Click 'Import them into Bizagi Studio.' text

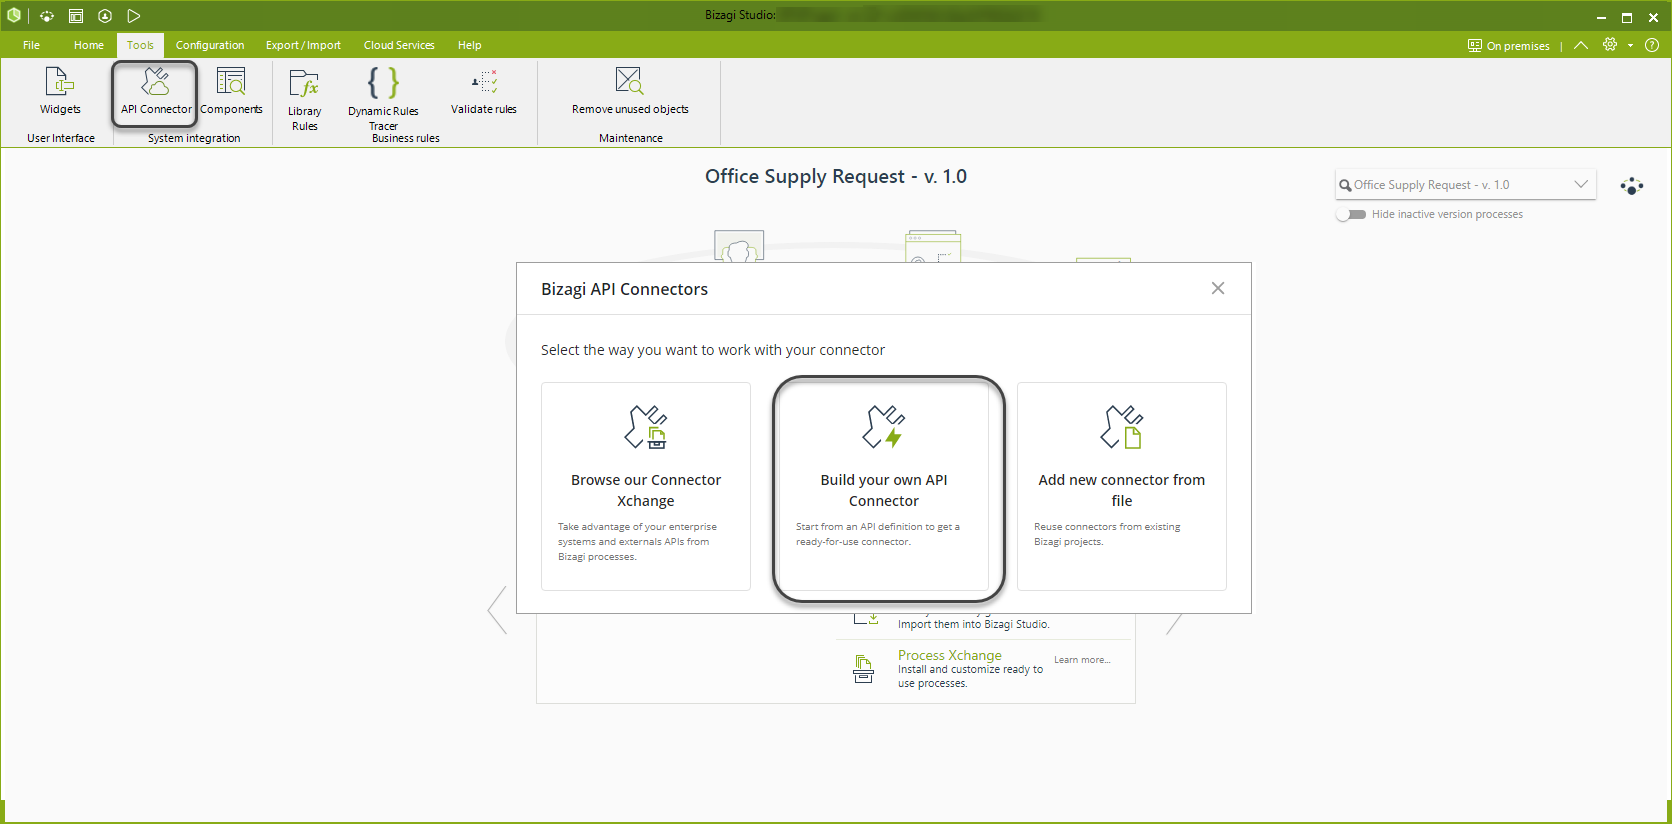click(974, 624)
